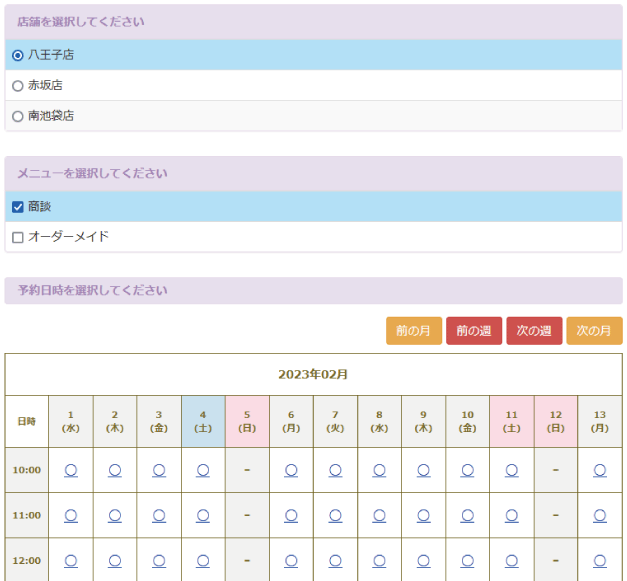Choose the 12:00 slot on 3 (金)
The height and width of the screenshot is (581, 627).
[x=159, y=560]
